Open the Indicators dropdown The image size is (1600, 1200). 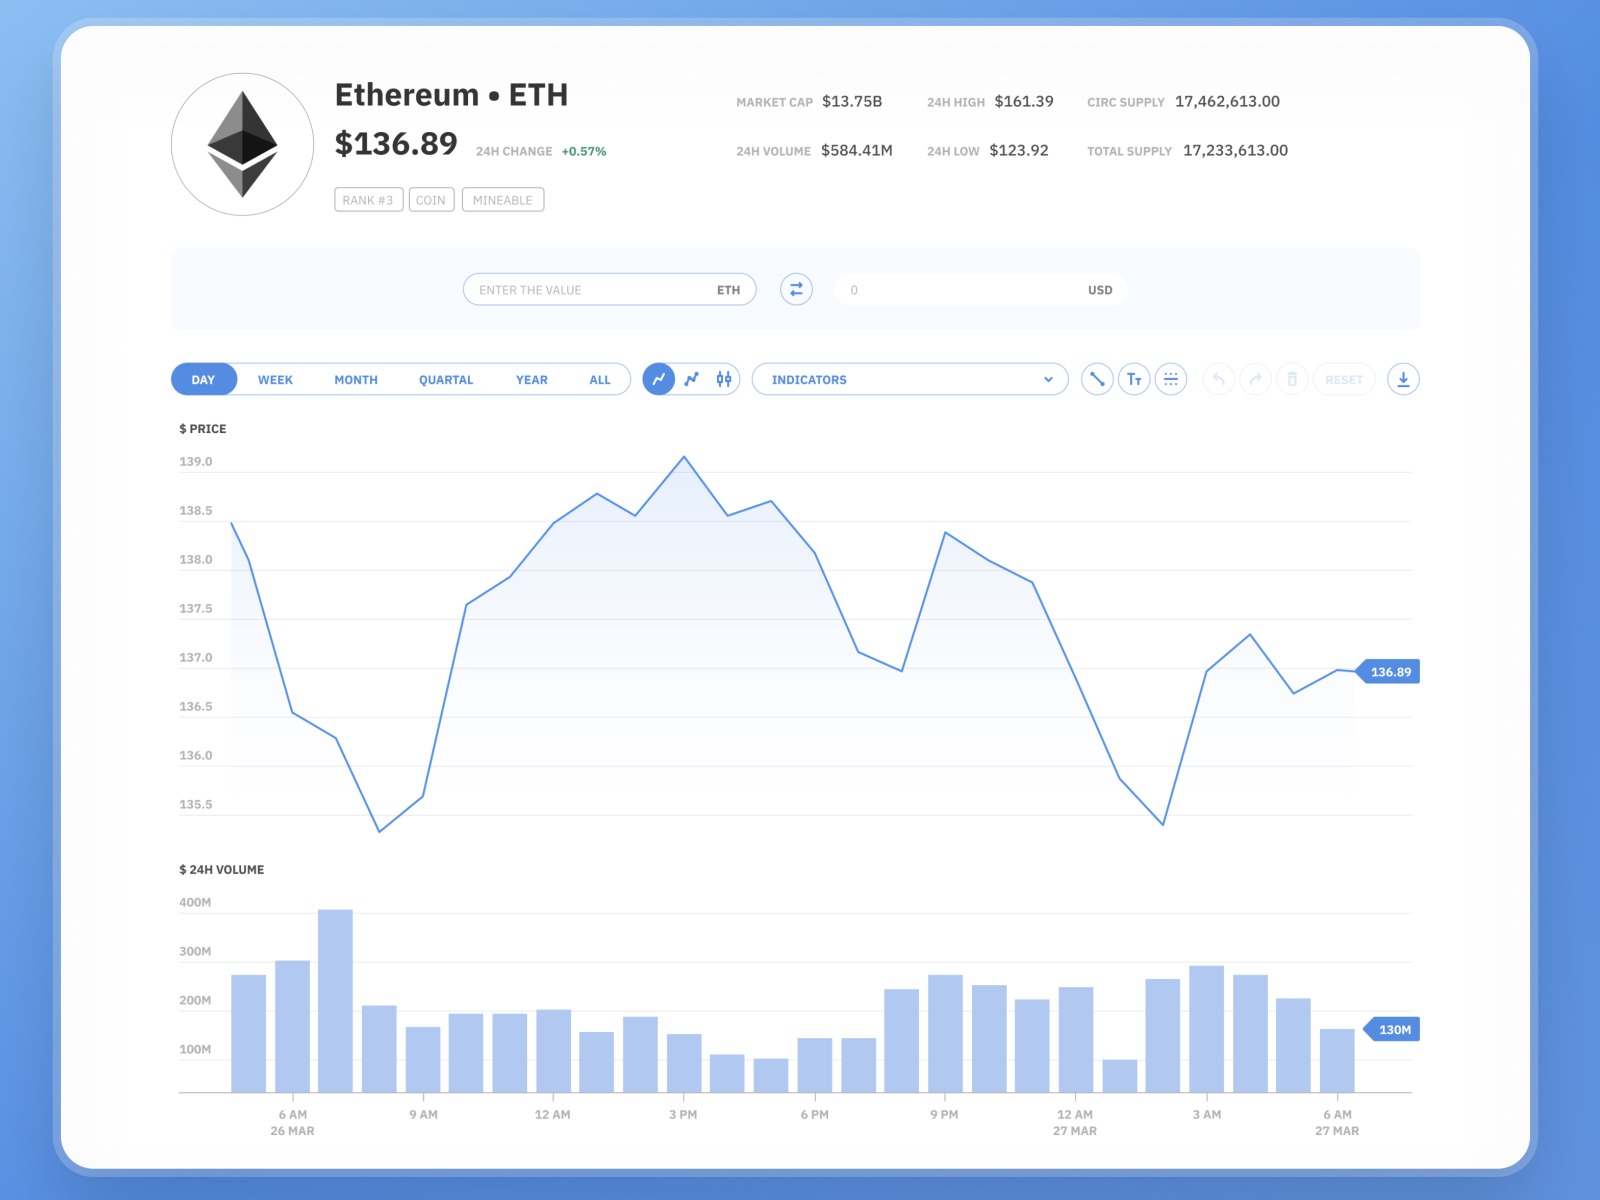coord(910,379)
